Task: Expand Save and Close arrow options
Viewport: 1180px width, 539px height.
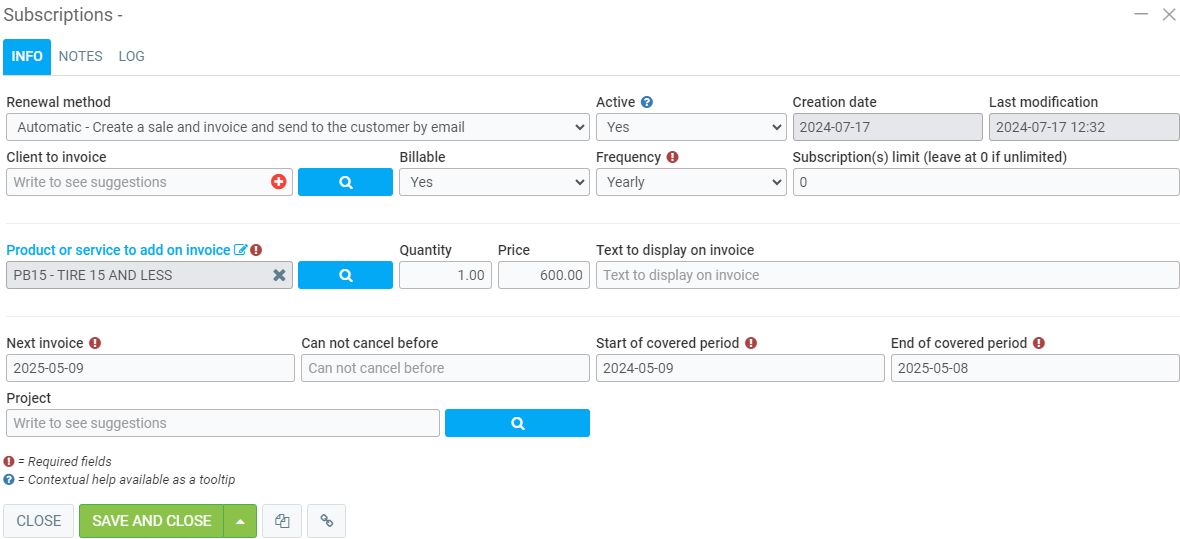Action: pos(240,521)
